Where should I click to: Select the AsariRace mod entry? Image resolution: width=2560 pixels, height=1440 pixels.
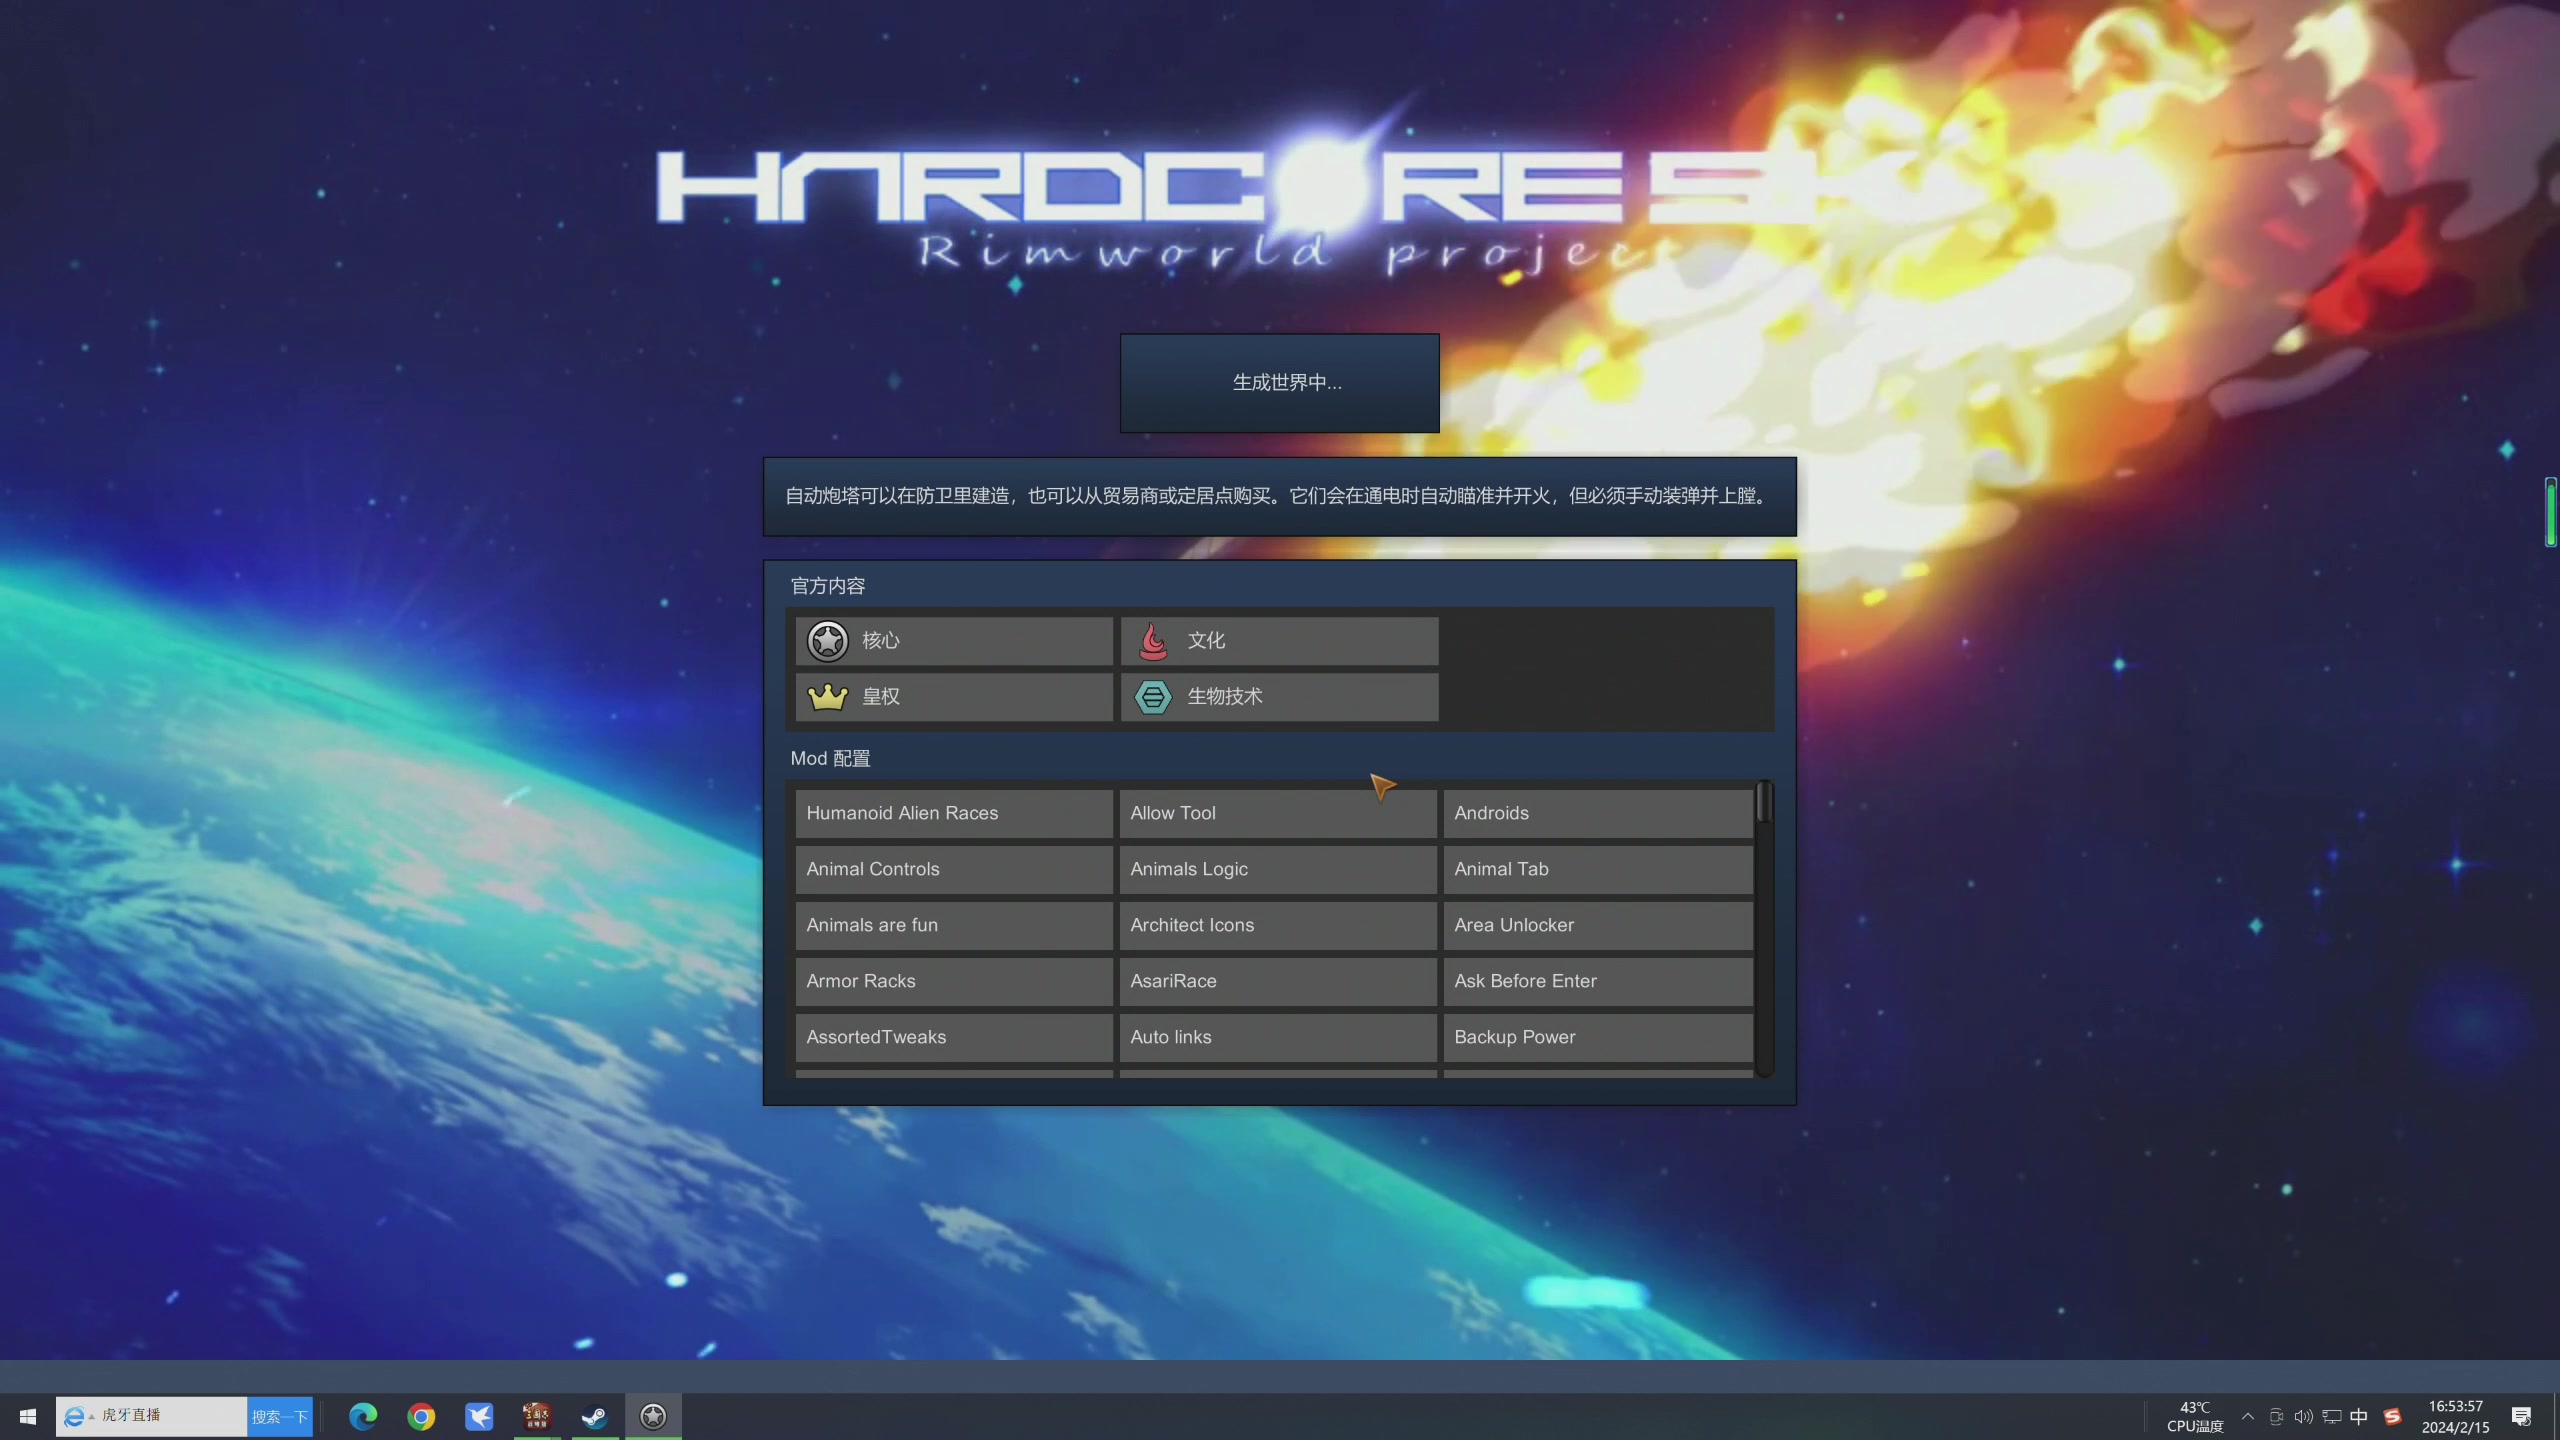(1278, 981)
